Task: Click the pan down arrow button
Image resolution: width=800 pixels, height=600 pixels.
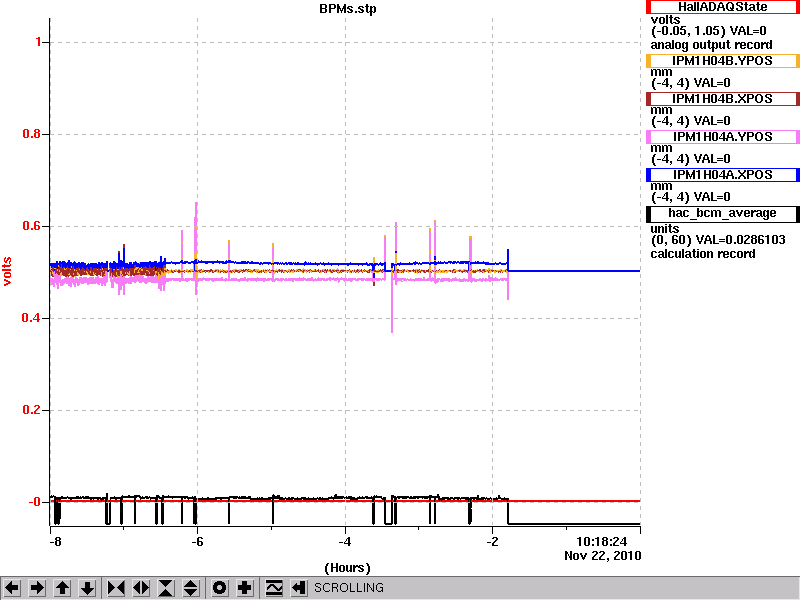Action: coord(87,588)
